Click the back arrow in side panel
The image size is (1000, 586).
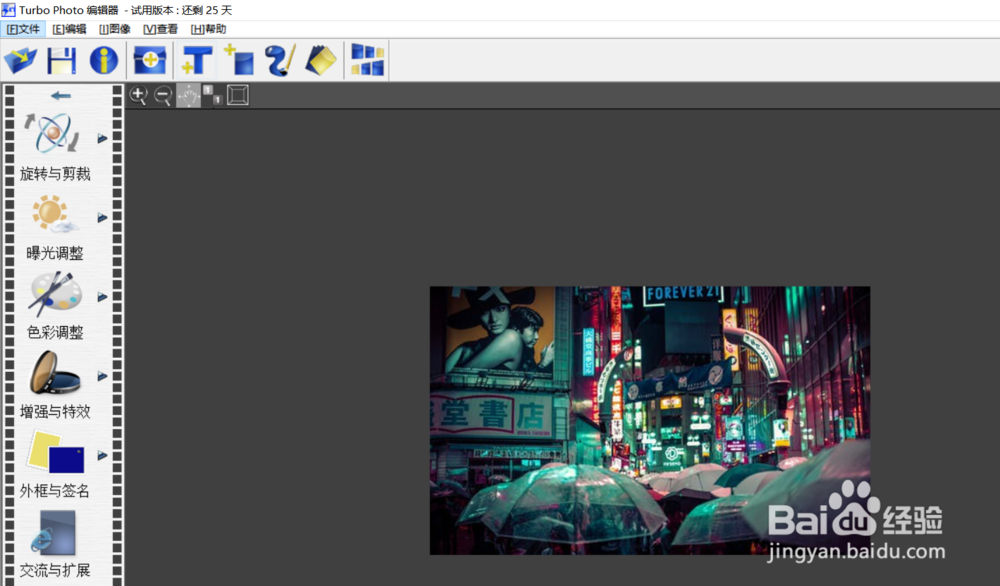coord(61,96)
